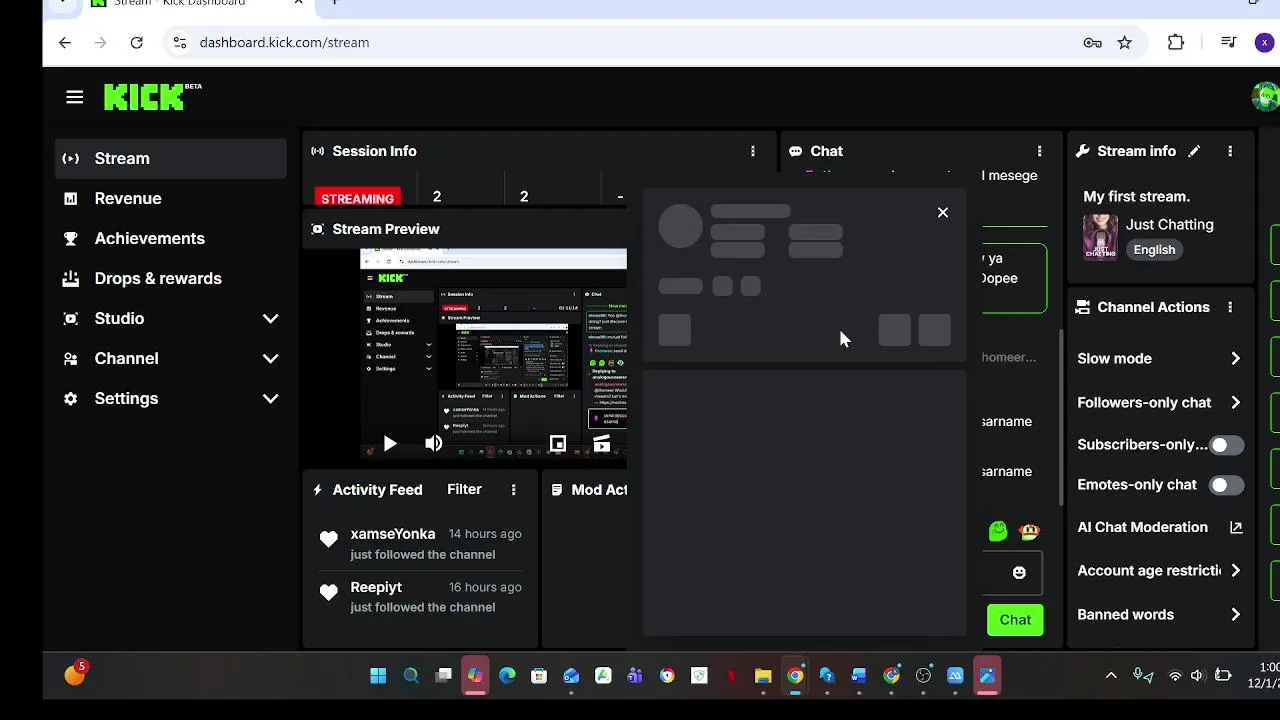The width and height of the screenshot is (1280, 720).
Task: Open the Activity Feed Filter
Action: point(464,489)
